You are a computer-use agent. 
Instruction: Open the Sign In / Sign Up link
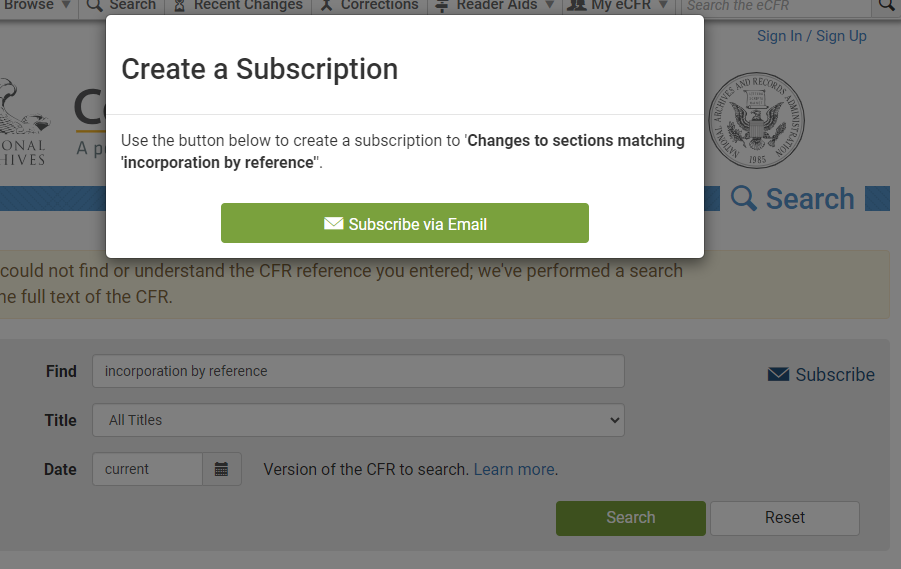(x=811, y=36)
